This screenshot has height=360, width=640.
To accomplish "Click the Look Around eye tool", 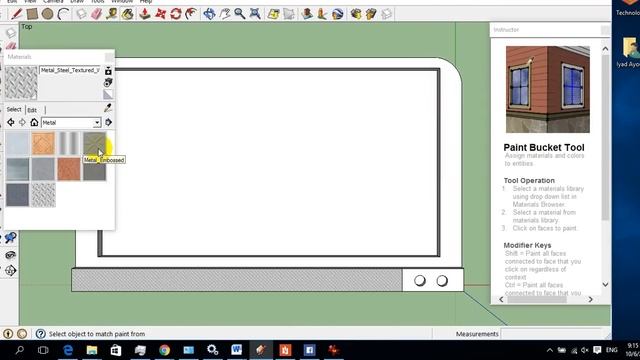I will [10, 255].
